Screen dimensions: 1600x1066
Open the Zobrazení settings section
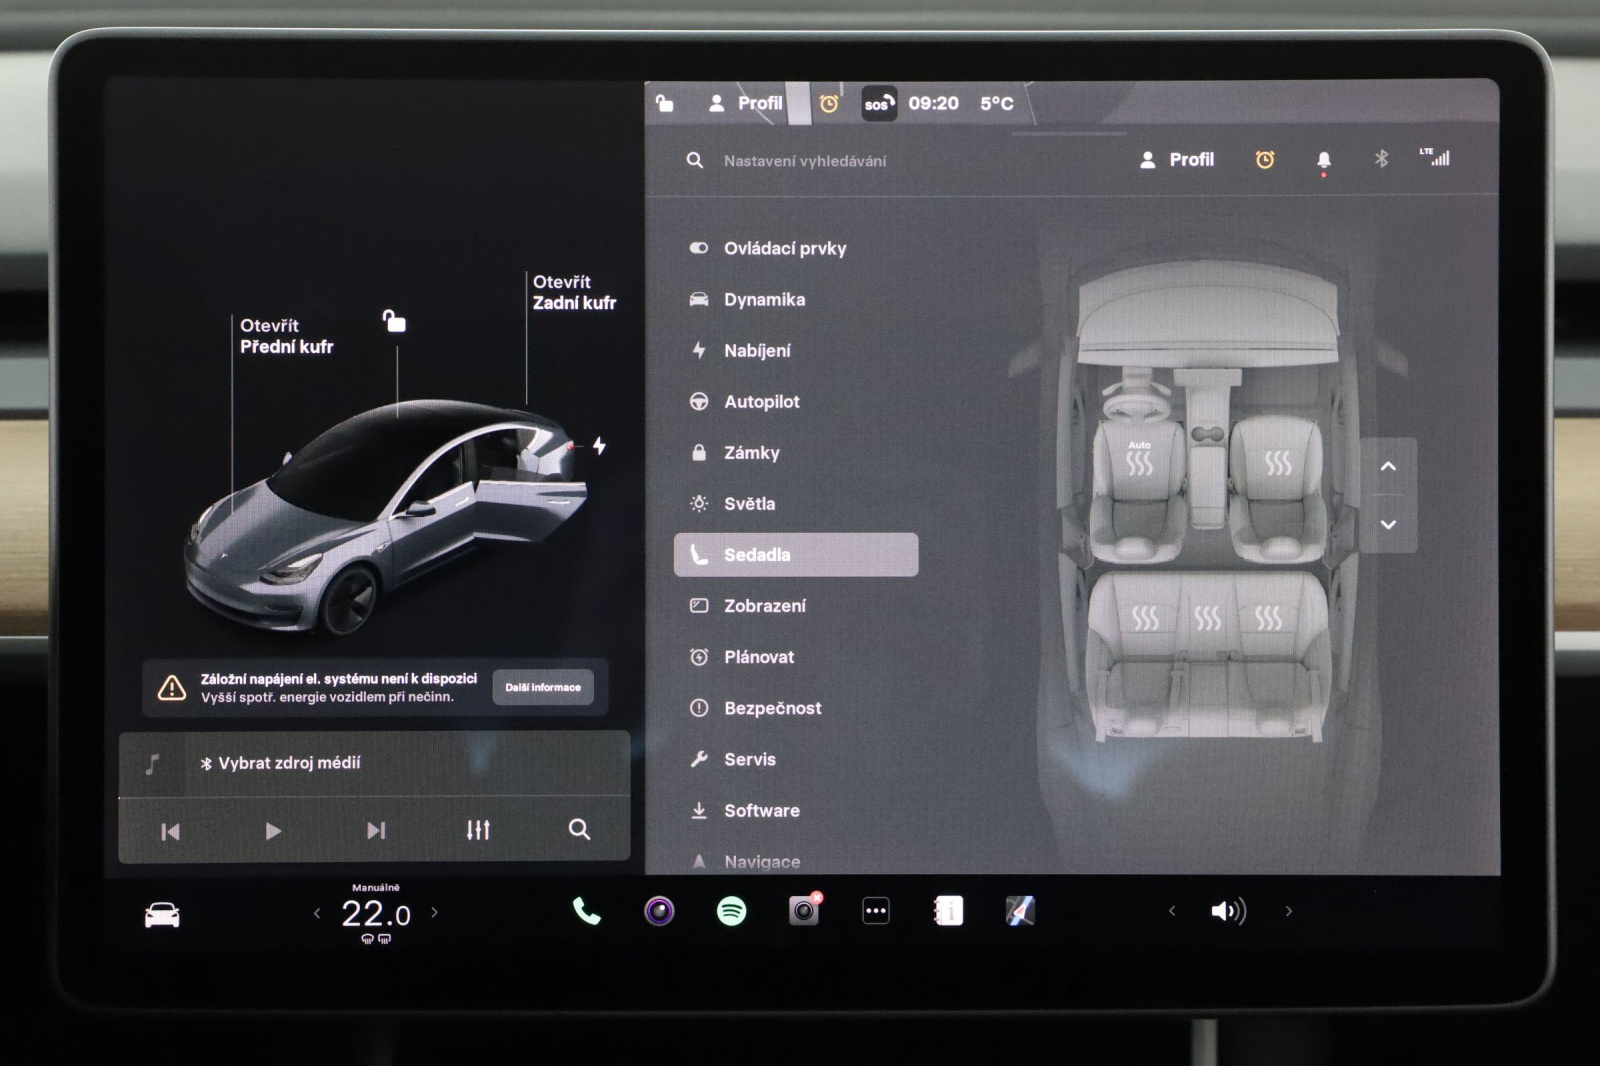764,606
